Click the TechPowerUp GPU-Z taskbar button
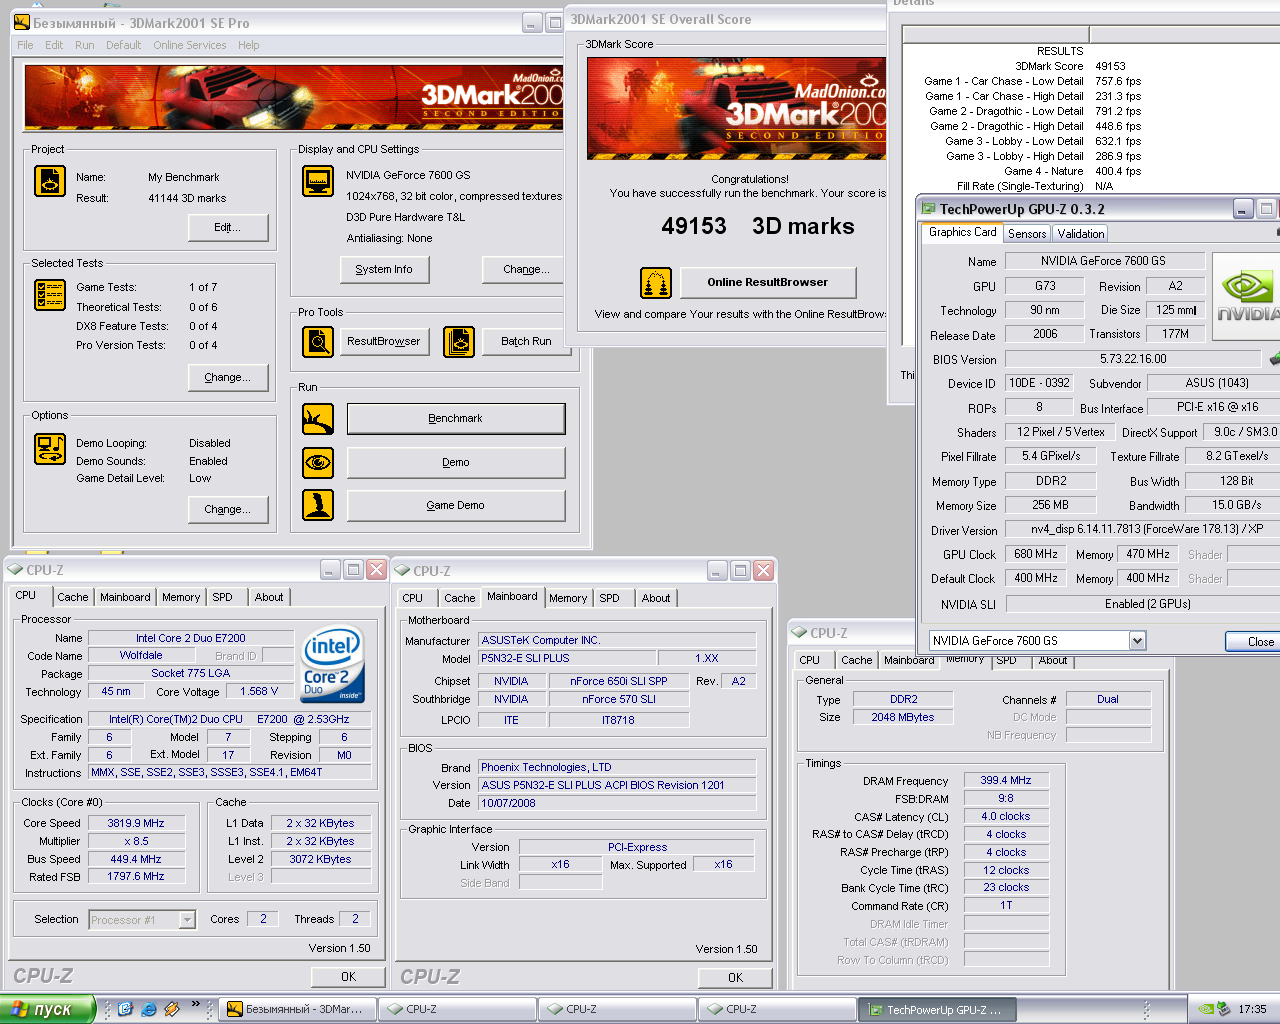The height and width of the screenshot is (1024, 1280). tap(936, 1010)
